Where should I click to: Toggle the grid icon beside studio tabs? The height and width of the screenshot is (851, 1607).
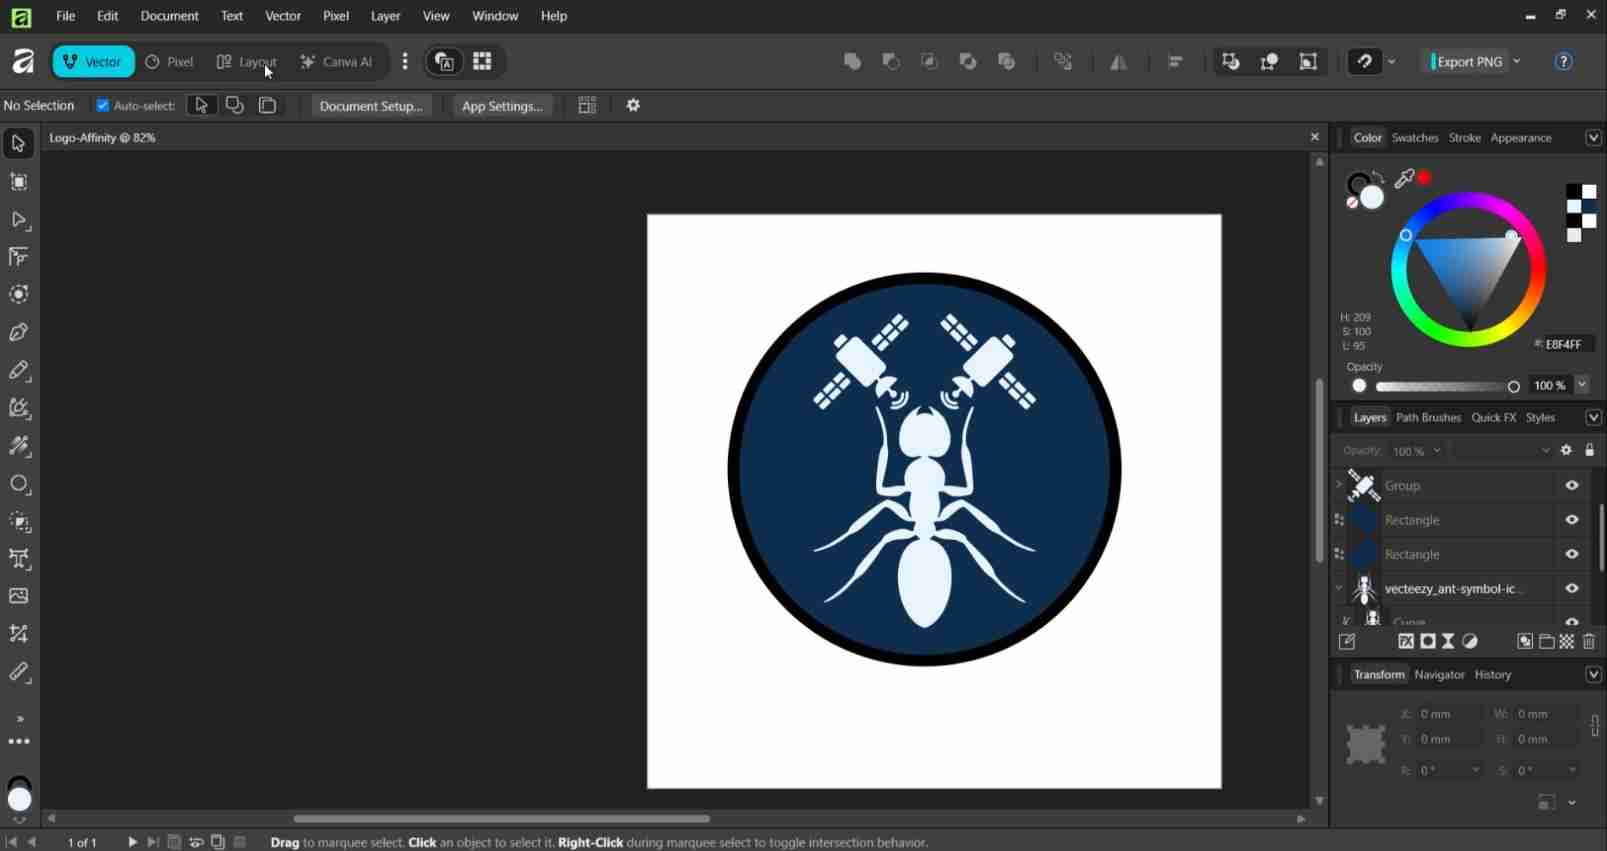pyautogui.click(x=482, y=62)
